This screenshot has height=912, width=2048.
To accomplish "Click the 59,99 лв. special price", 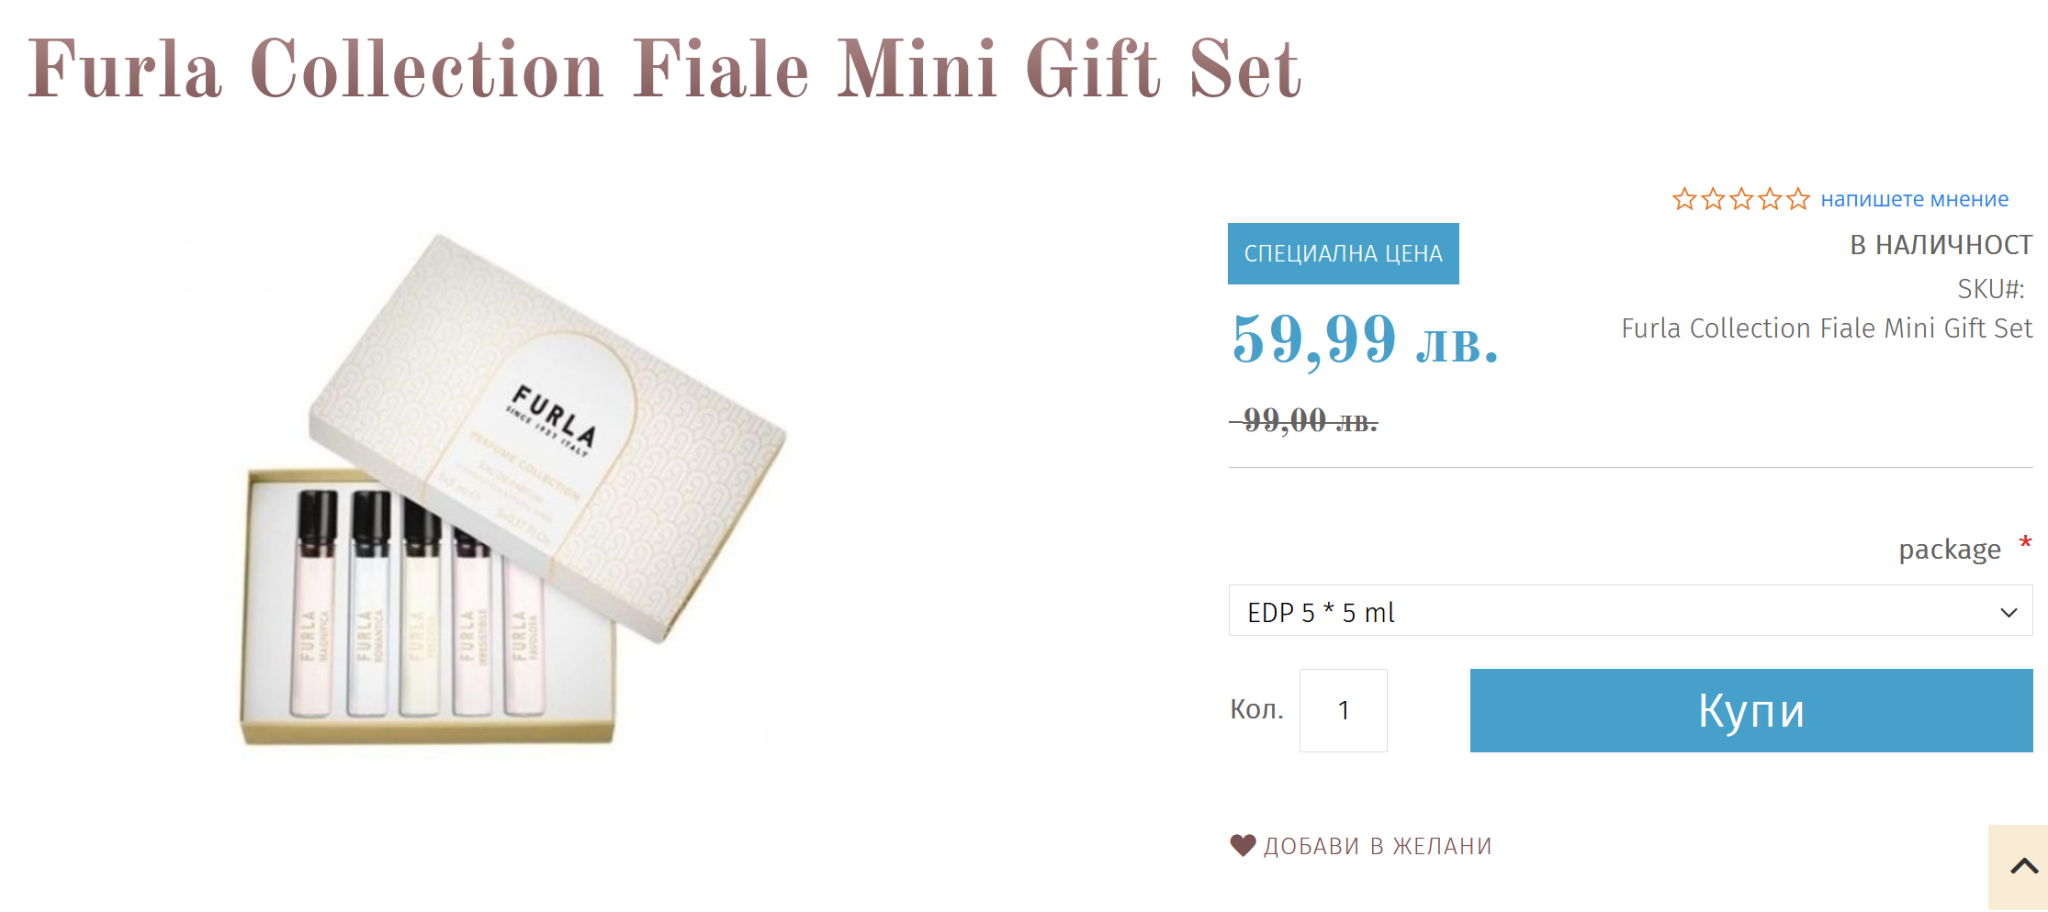I will 1365,339.
